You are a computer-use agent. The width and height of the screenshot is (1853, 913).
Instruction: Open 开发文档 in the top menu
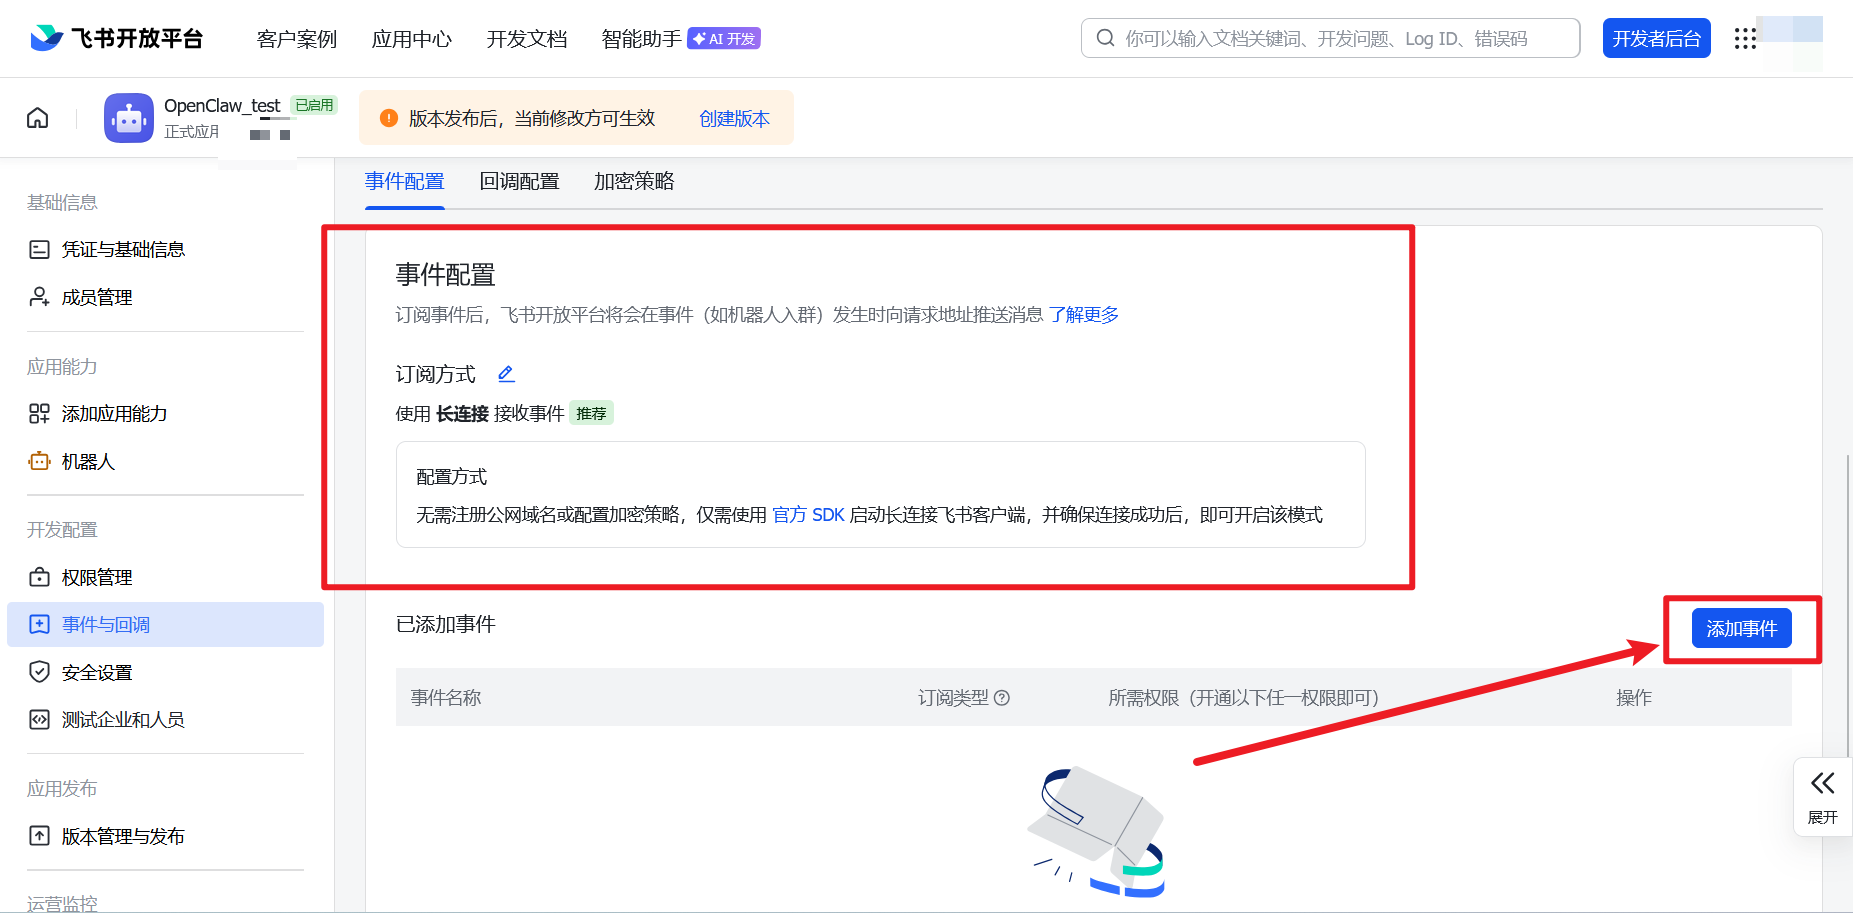(x=526, y=38)
